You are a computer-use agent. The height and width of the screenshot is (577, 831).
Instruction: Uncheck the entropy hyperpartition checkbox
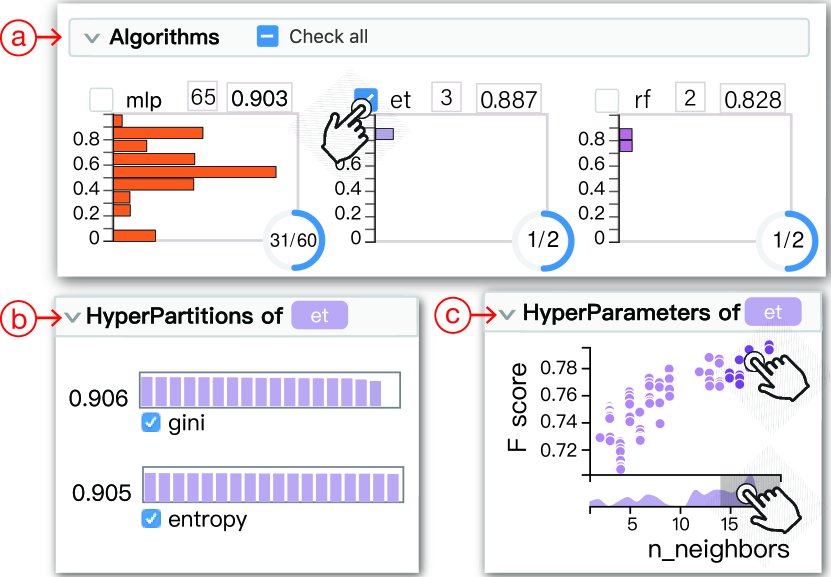(151, 518)
